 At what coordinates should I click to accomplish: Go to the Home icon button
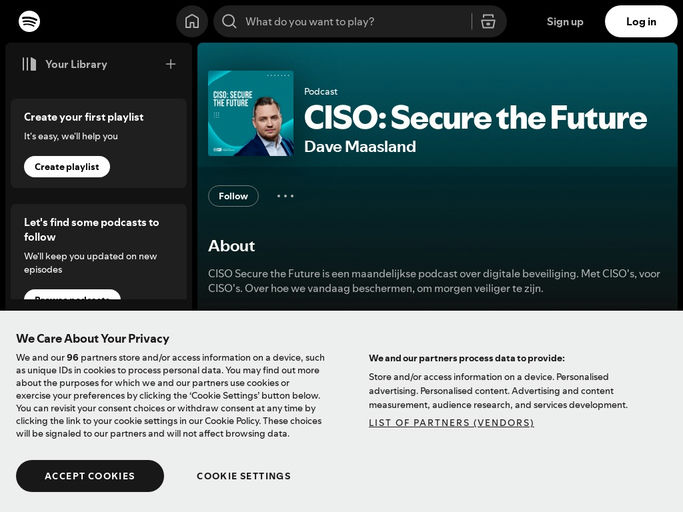pyautogui.click(x=192, y=21)
